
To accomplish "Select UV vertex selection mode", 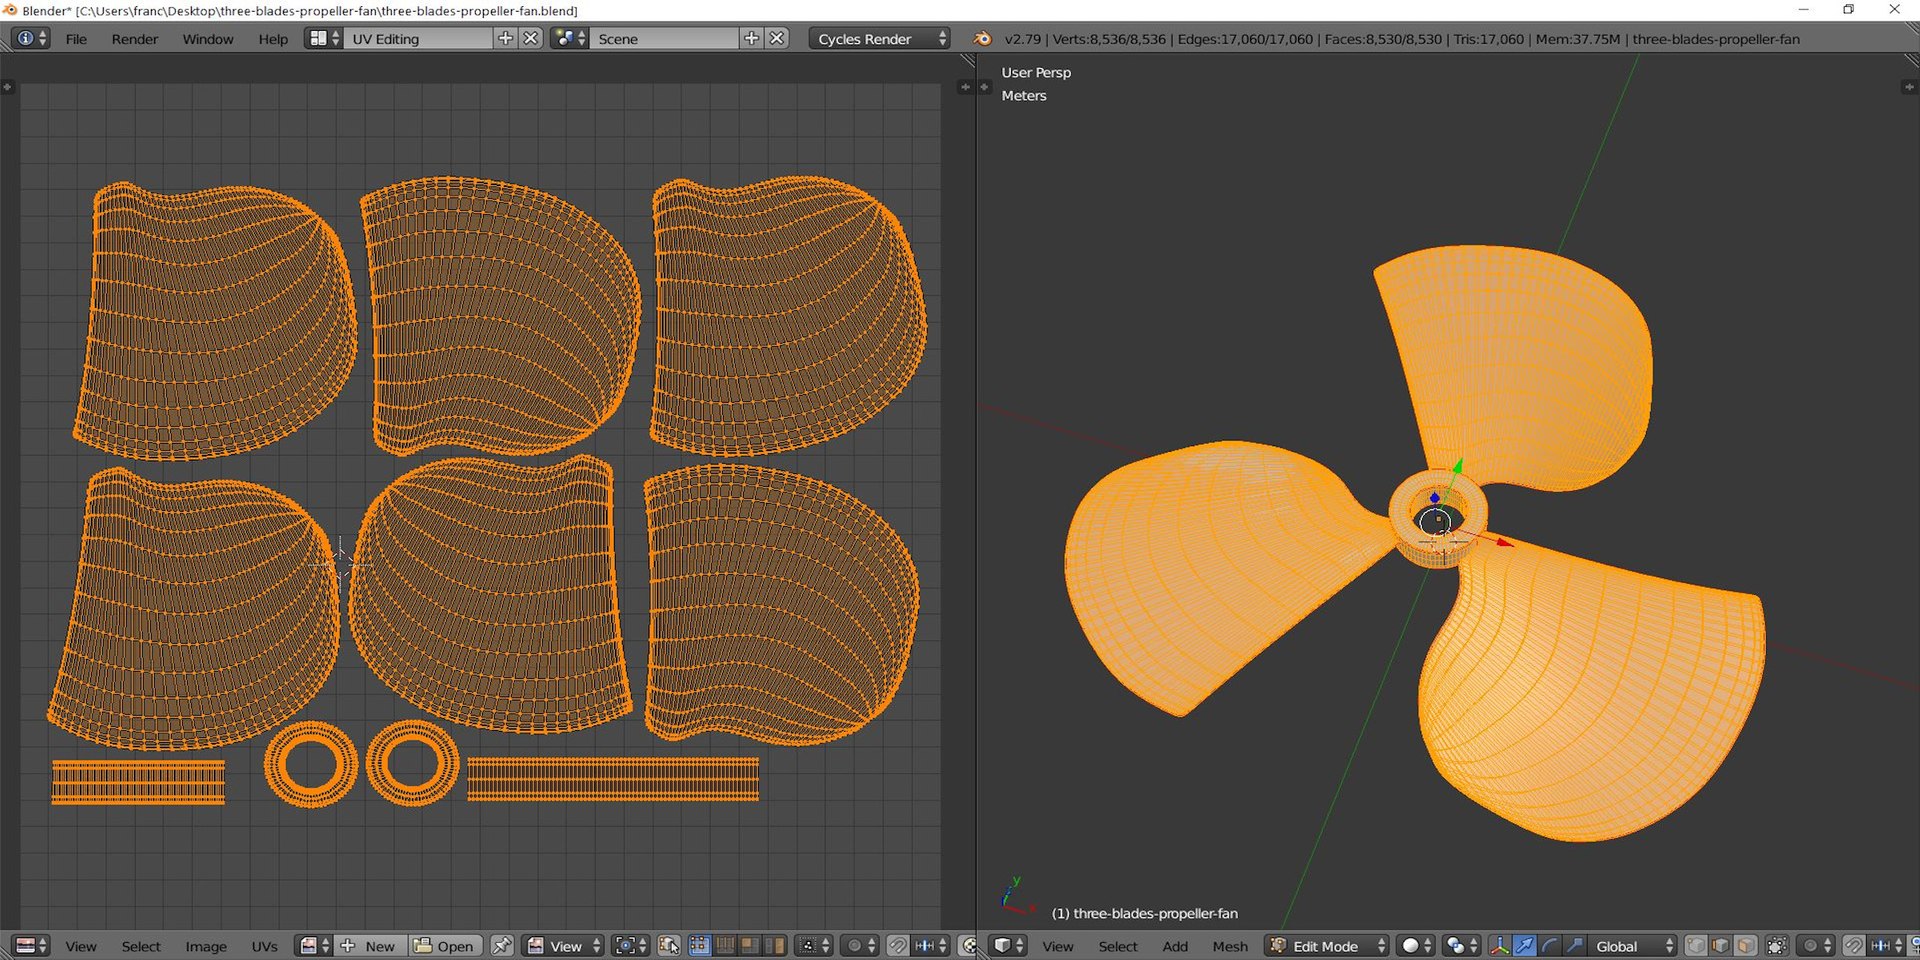I will [699, 946].
